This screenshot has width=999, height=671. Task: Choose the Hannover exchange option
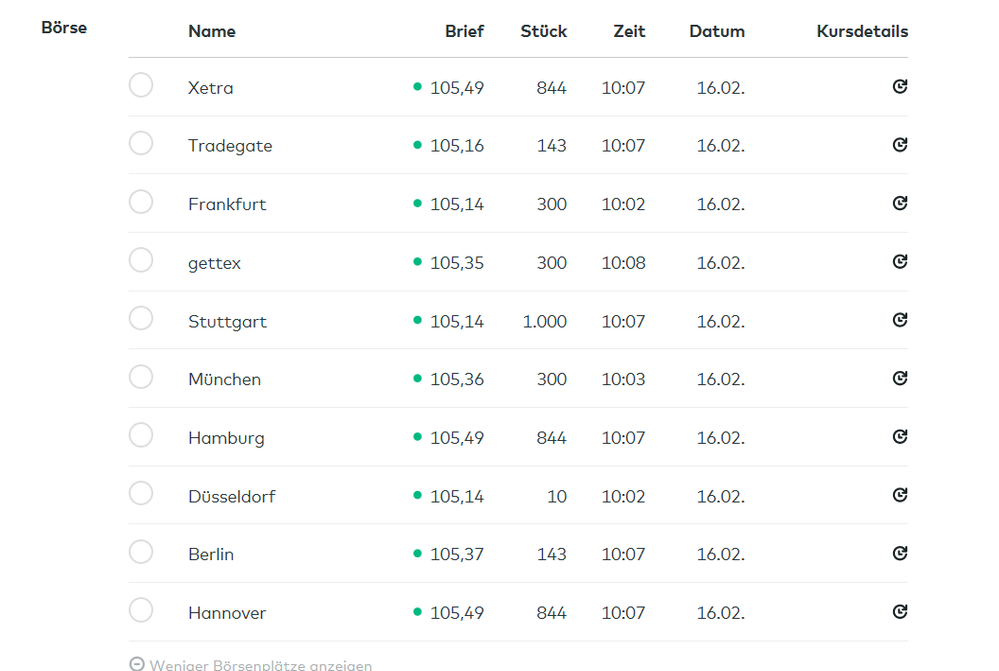pyautogui.click(x=141, y=610)
